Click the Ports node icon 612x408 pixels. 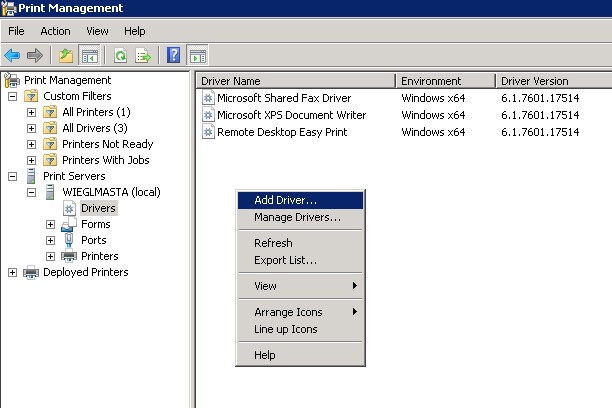[69, 240]
